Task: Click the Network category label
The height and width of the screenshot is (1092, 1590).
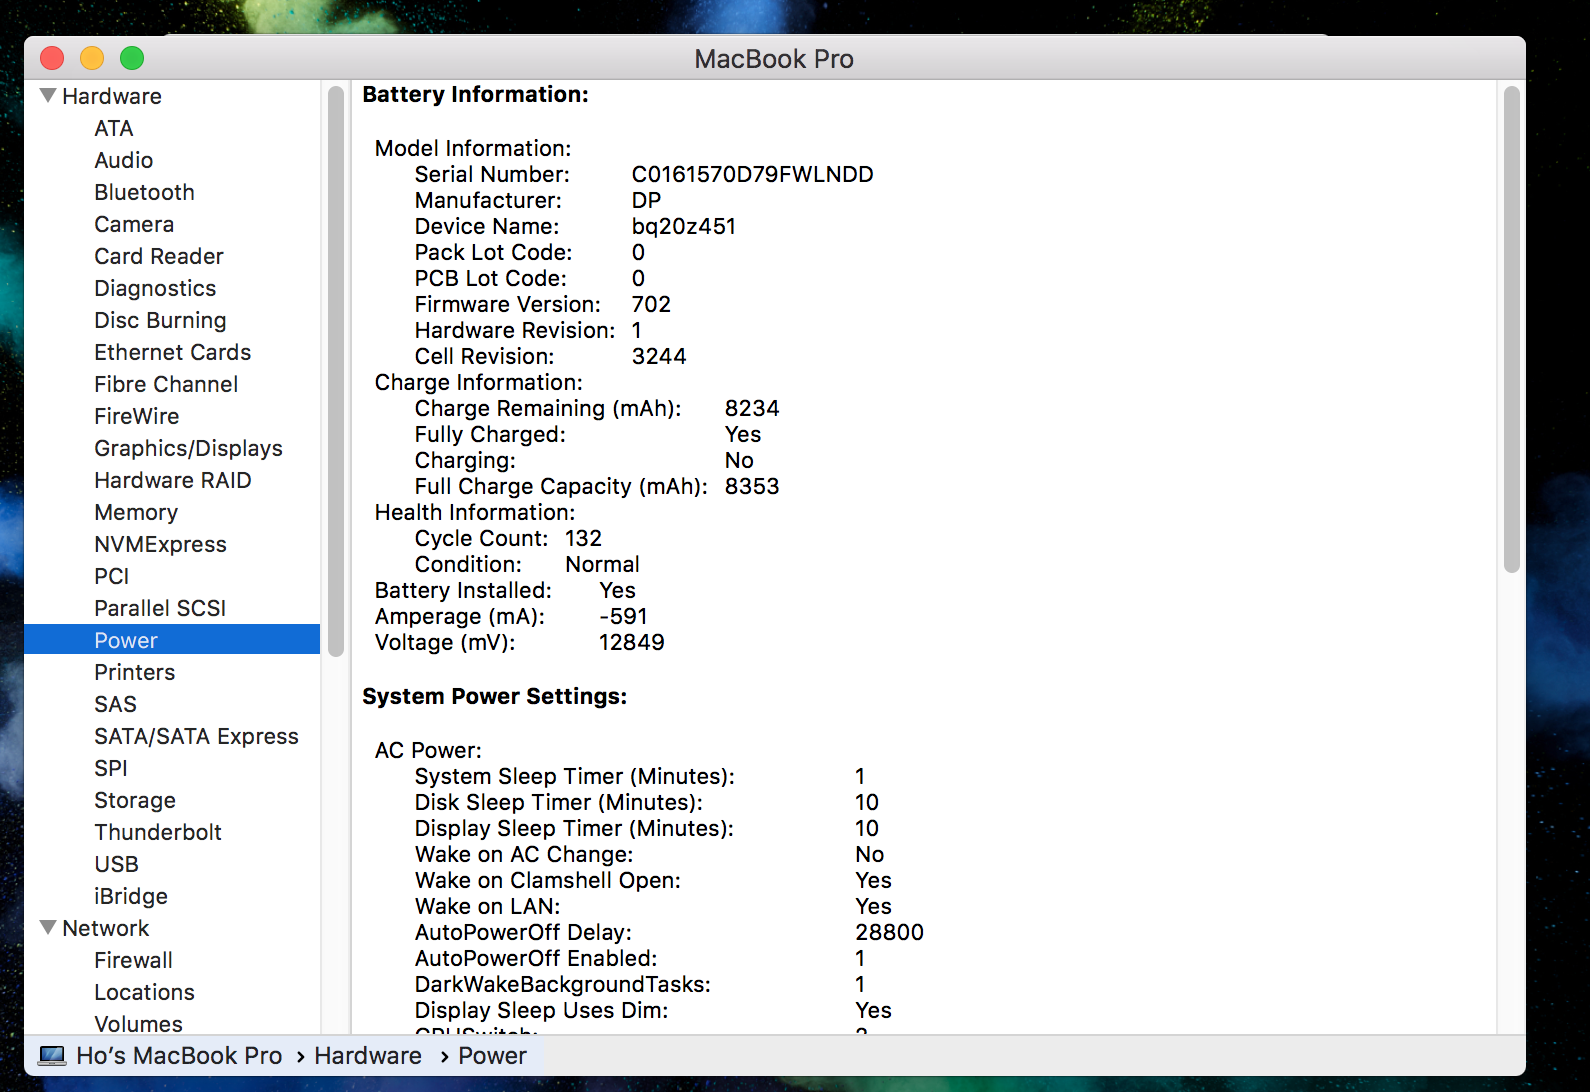Action: (x=106, y=928)
